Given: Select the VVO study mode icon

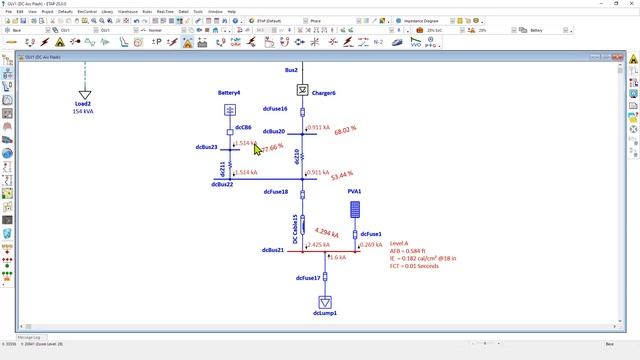Looking at the screenshot, I should click(416, 42).
